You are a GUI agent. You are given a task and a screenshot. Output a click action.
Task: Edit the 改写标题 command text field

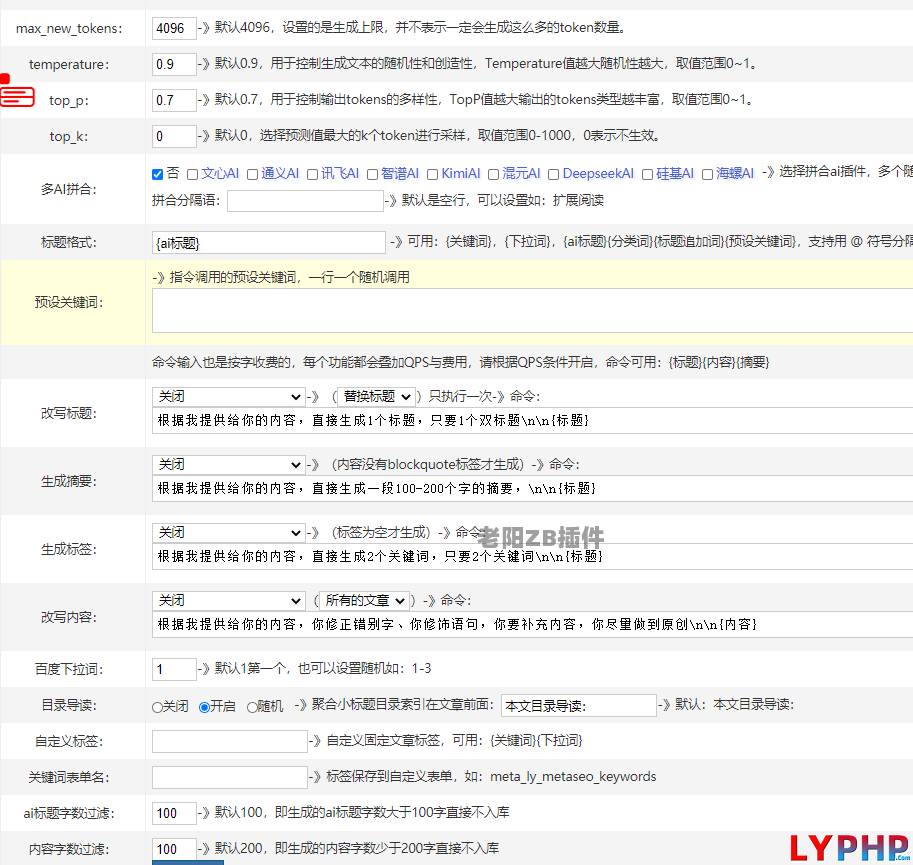[532, 420]
